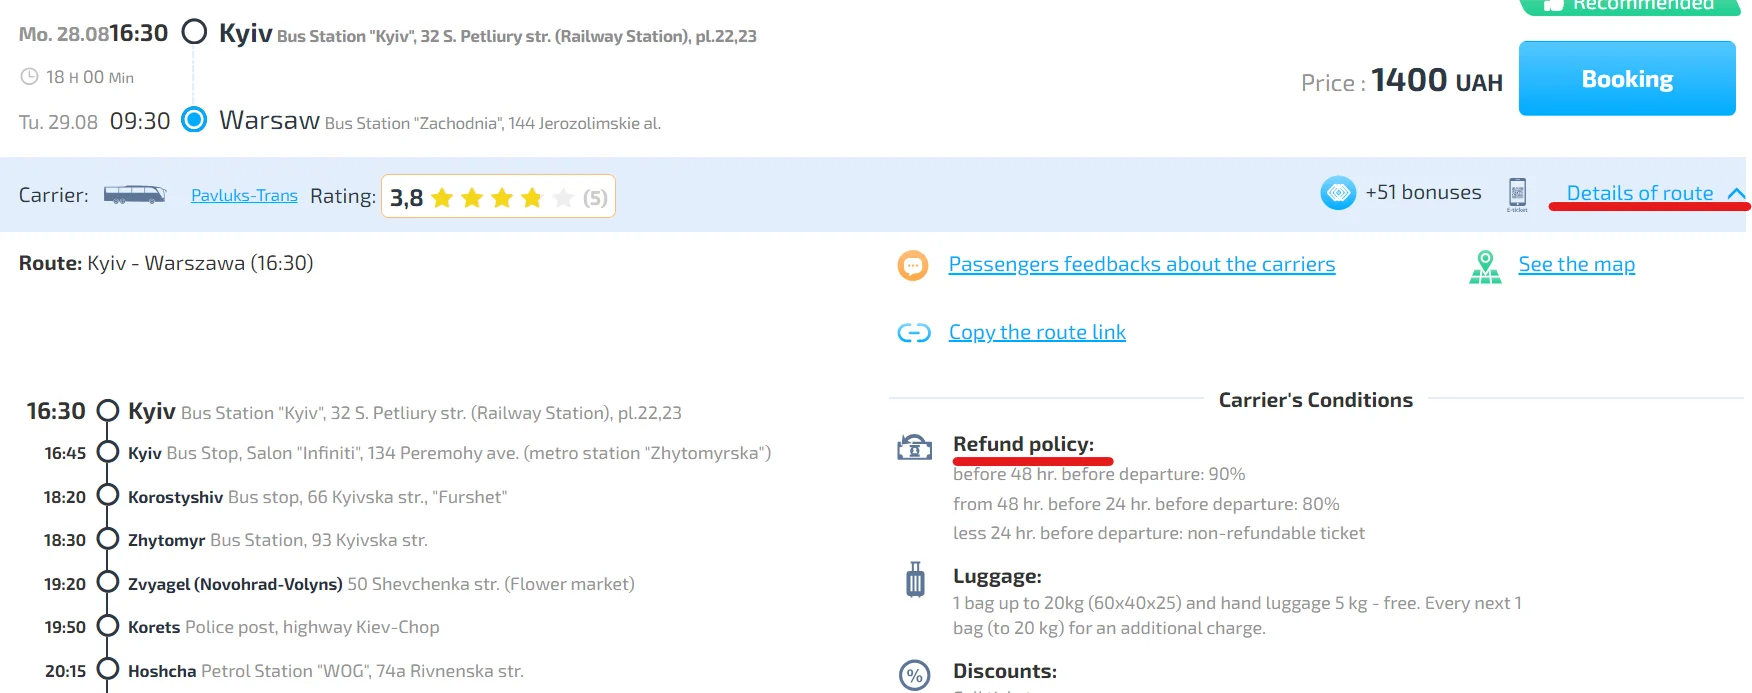Select the Warsaw arrival radio circle
This screenshot has height=693, width=1752.
tap(194, 120)
